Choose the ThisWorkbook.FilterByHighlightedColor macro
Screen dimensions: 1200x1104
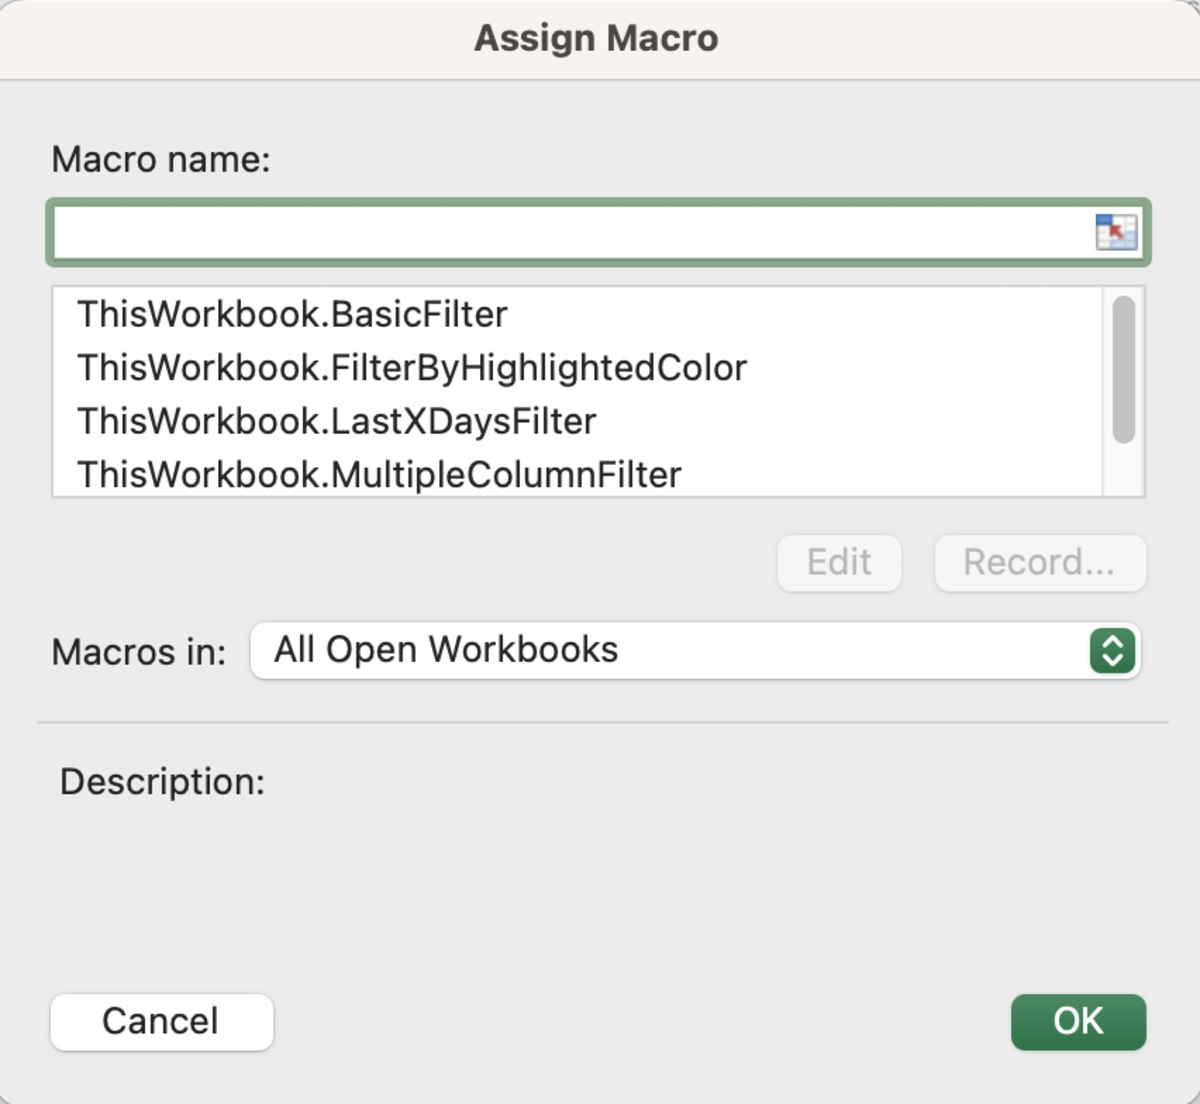pyautogui.click(x=411, y=368)
